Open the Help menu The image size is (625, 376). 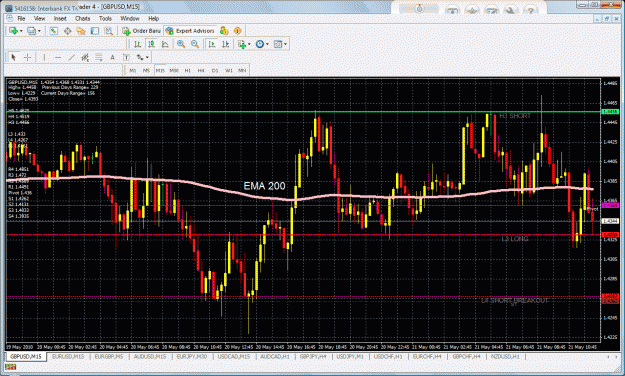[153, 18]
